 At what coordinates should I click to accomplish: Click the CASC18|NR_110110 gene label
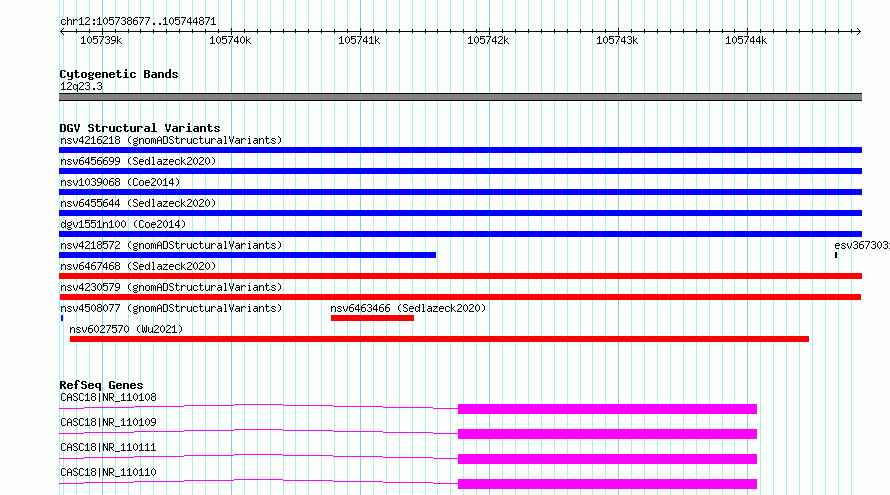click(x=108, y=472)
